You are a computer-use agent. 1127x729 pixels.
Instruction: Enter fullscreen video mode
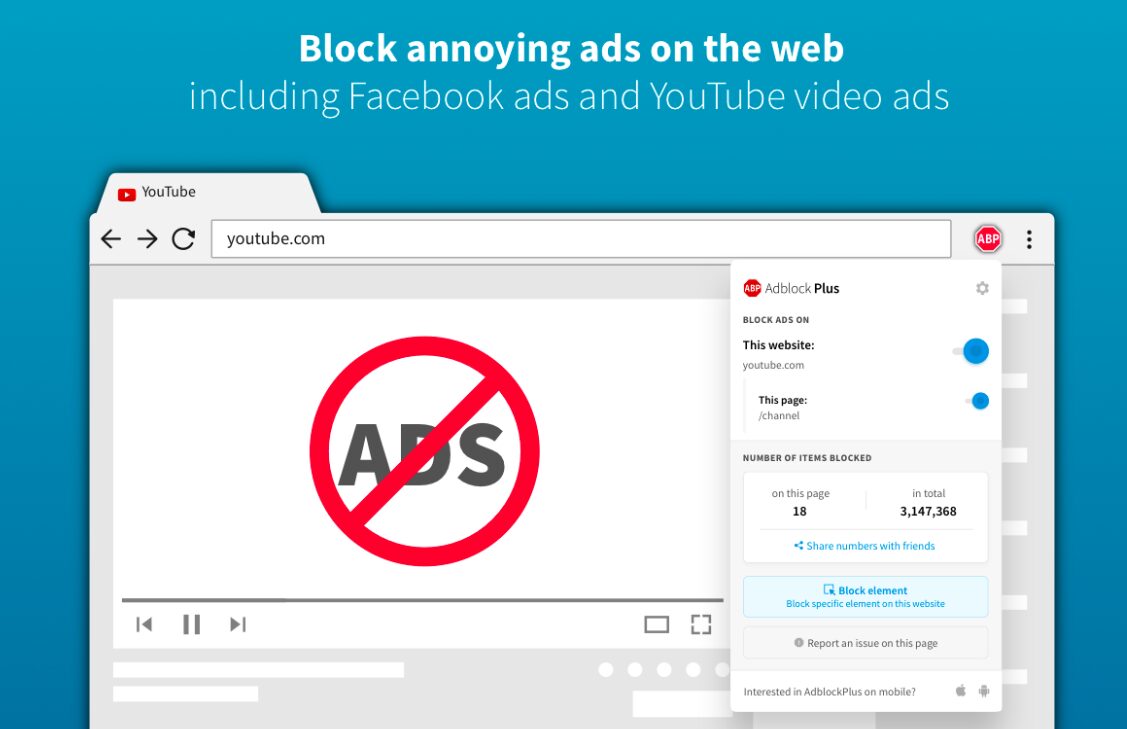pos(701,624)
